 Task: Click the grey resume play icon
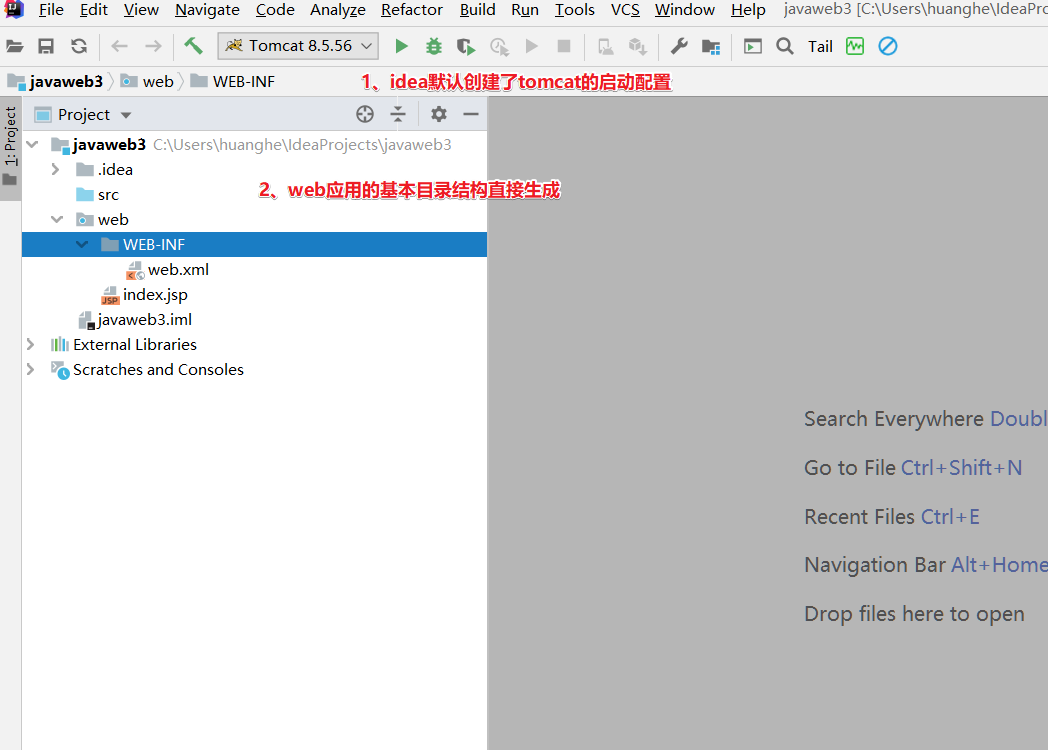click(531, 46)
